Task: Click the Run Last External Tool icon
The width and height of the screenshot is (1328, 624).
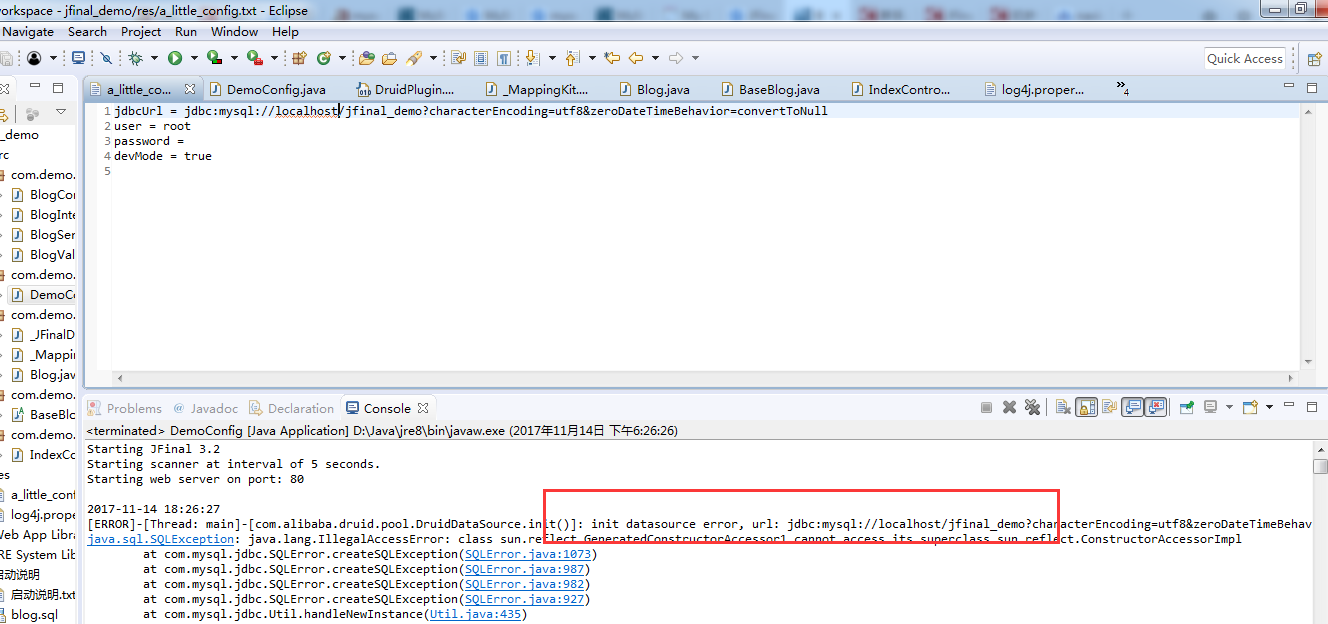Action: pyautogui.click(x=255, y=58)
